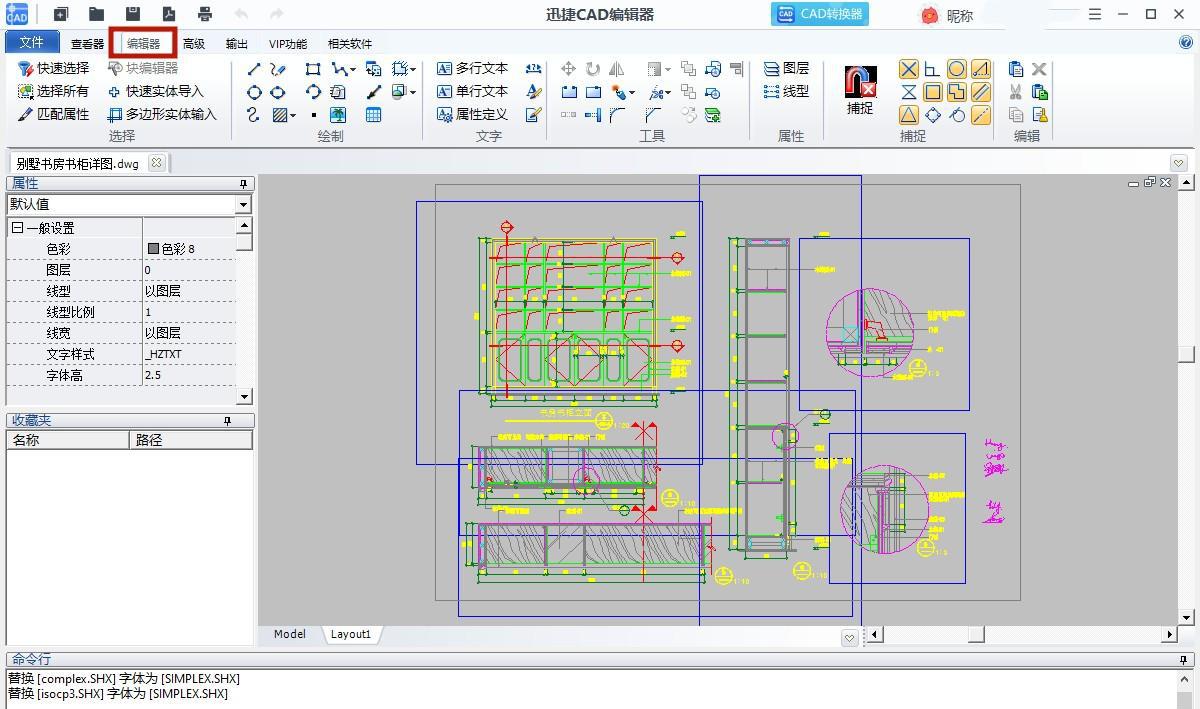Click the text style 'A' pencil icon
Viewport: 1200px width, 709px height.
tap(533, 92)
